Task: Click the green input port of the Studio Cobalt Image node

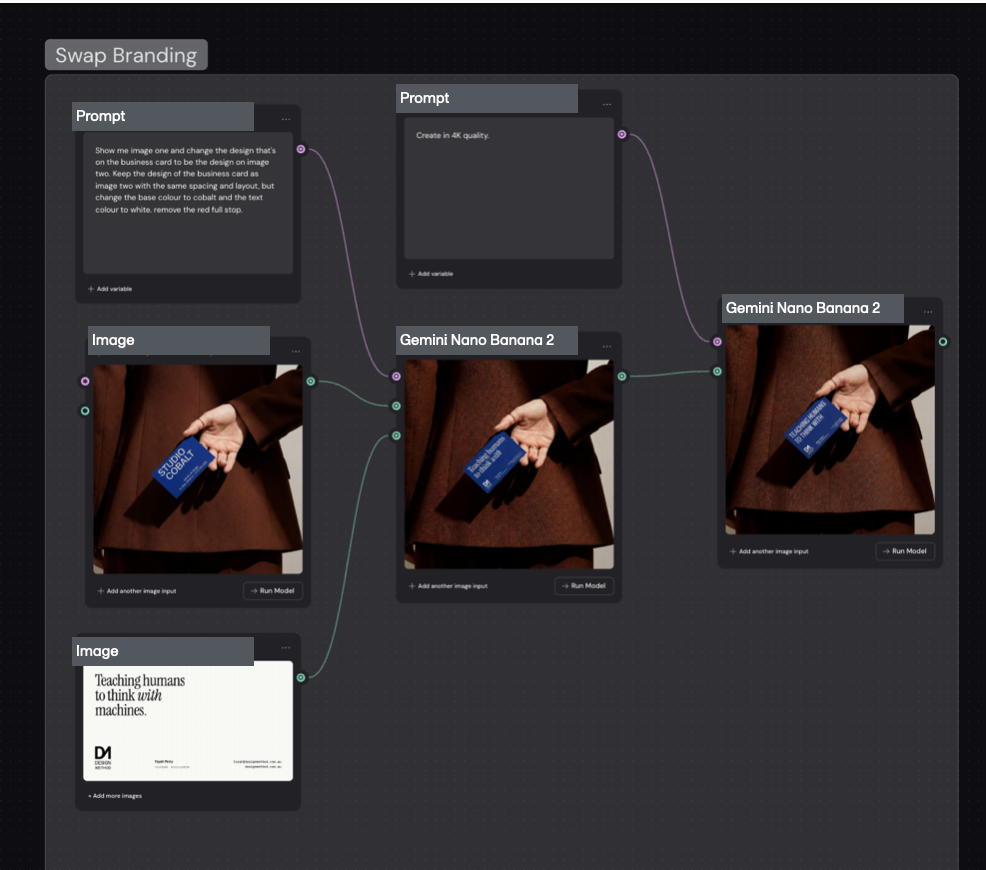Action: pyautogui.click(x=85, y=411)
